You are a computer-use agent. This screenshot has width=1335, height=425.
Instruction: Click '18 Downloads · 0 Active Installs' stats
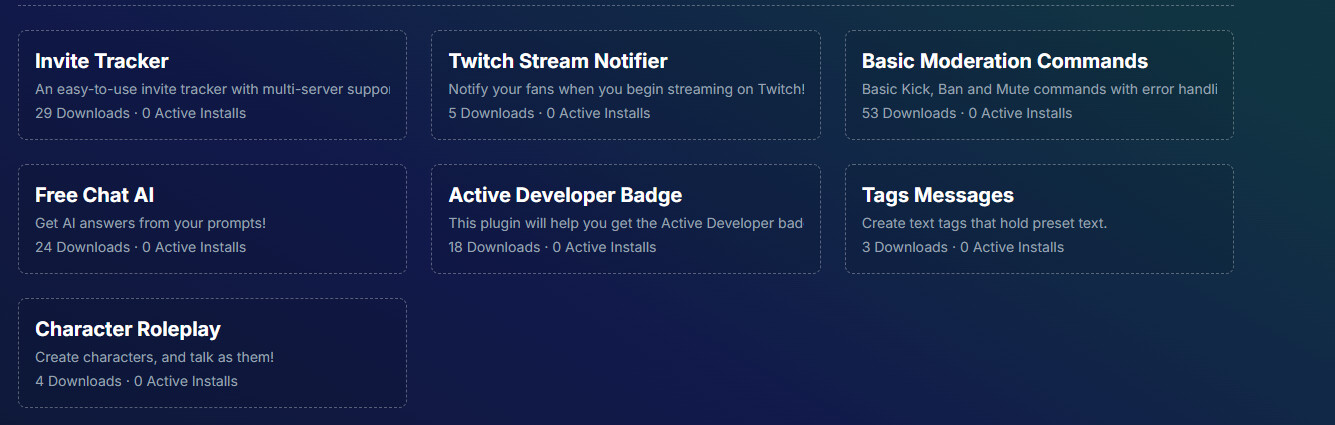coord(552,247)
